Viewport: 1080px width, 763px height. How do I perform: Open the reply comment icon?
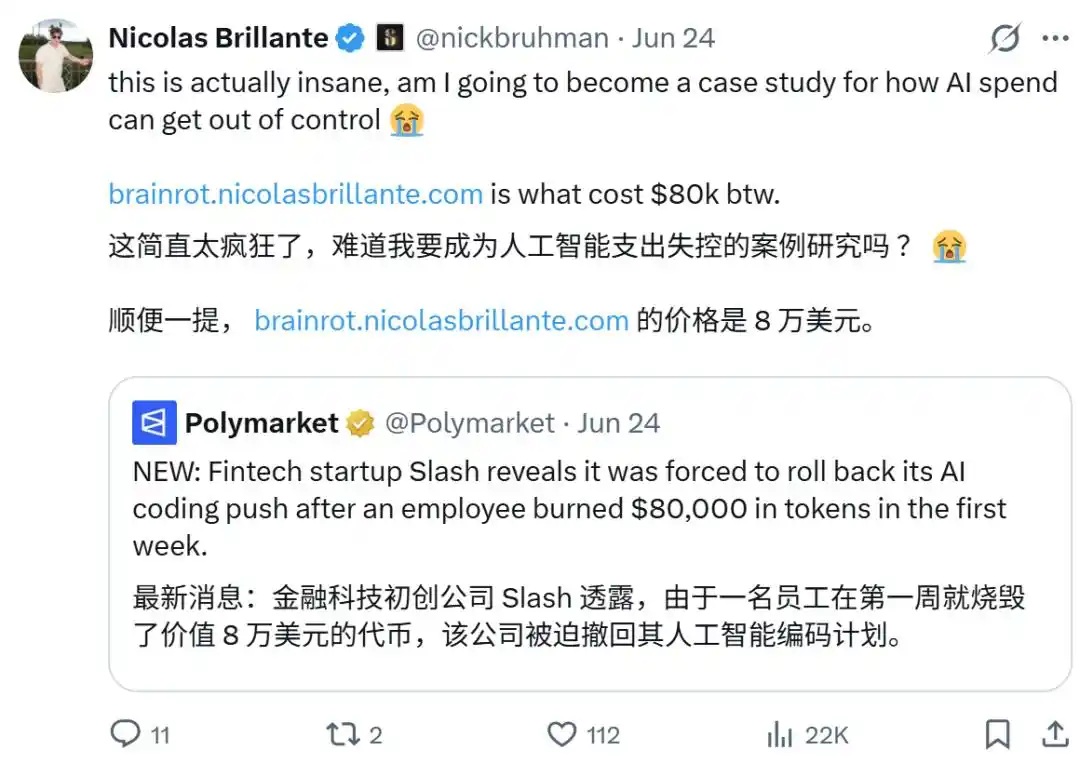(125, 734)
